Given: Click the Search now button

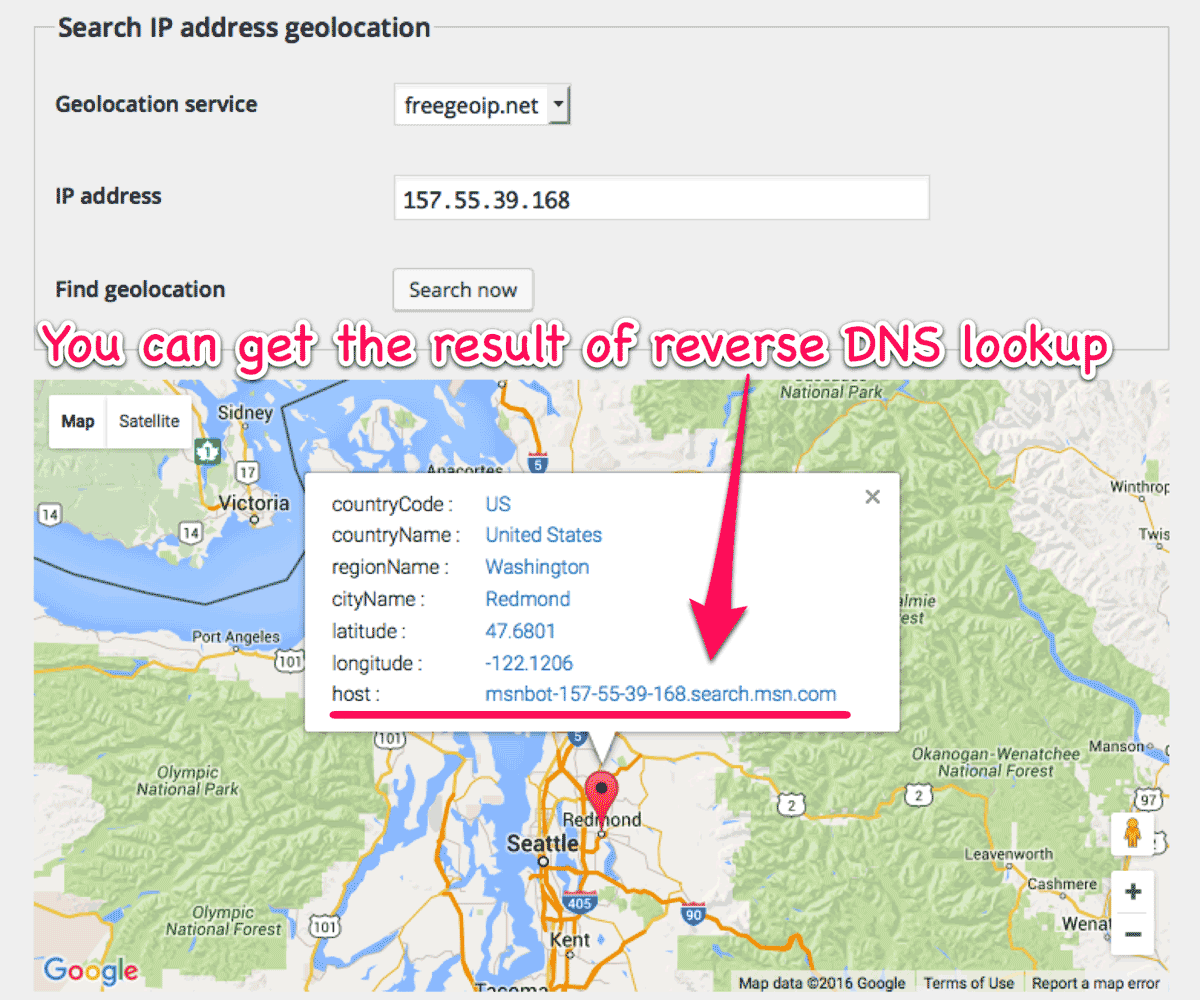Looking at the screenshot, I should (463, 290).
